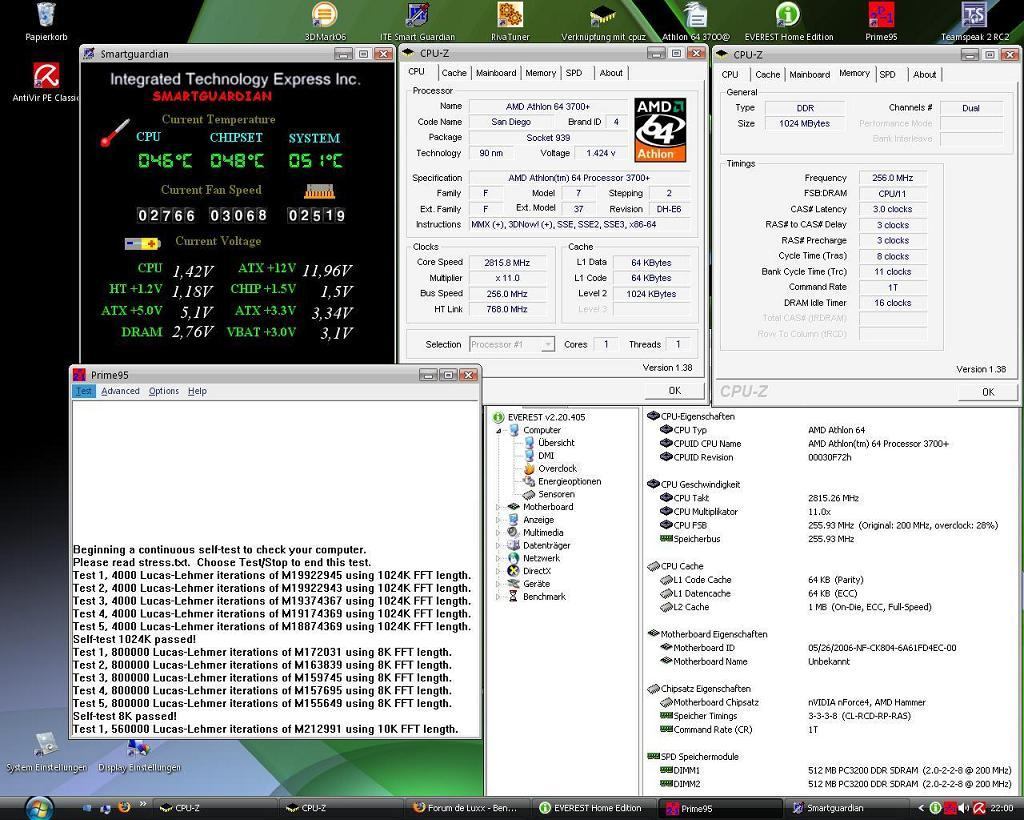Open the Test menu in Prime95
The height and width of the screenshot is (820, 1024).
coord(84,391)
